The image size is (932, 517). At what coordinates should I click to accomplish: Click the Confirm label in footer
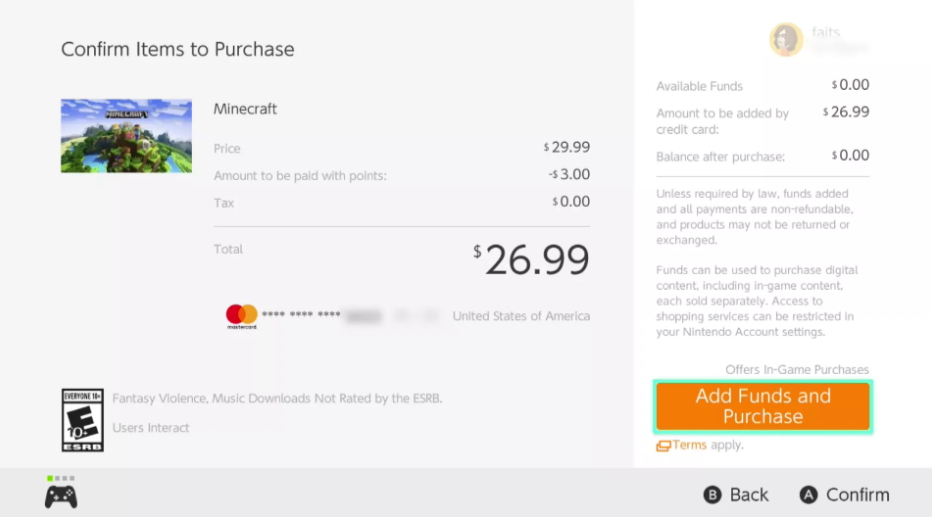858,494
